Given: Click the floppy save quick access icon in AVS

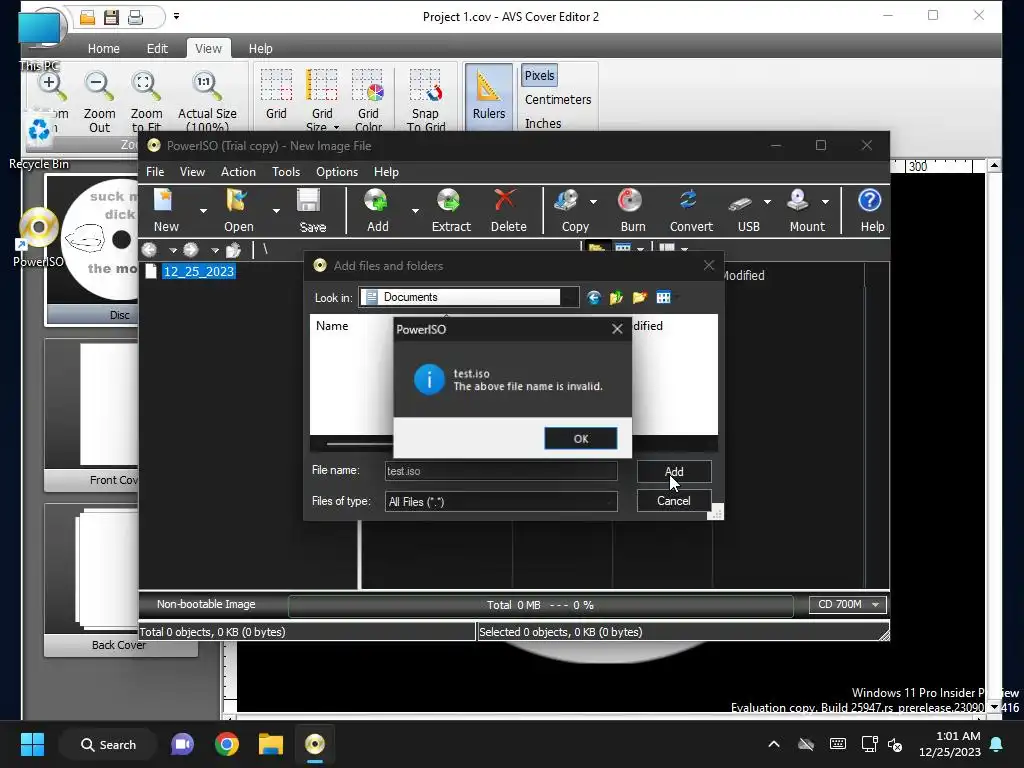Looking at the screenshot, I should pyautogui.click(x=111, y=17).
